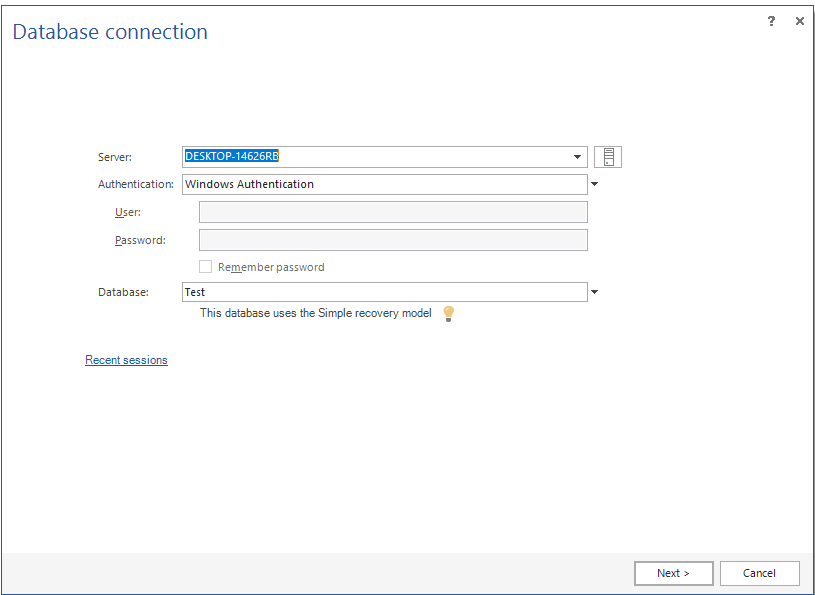This screenshot has height=595, width=815.
Task: Expand the Authentication dropdown arrow
Action: 595,184
